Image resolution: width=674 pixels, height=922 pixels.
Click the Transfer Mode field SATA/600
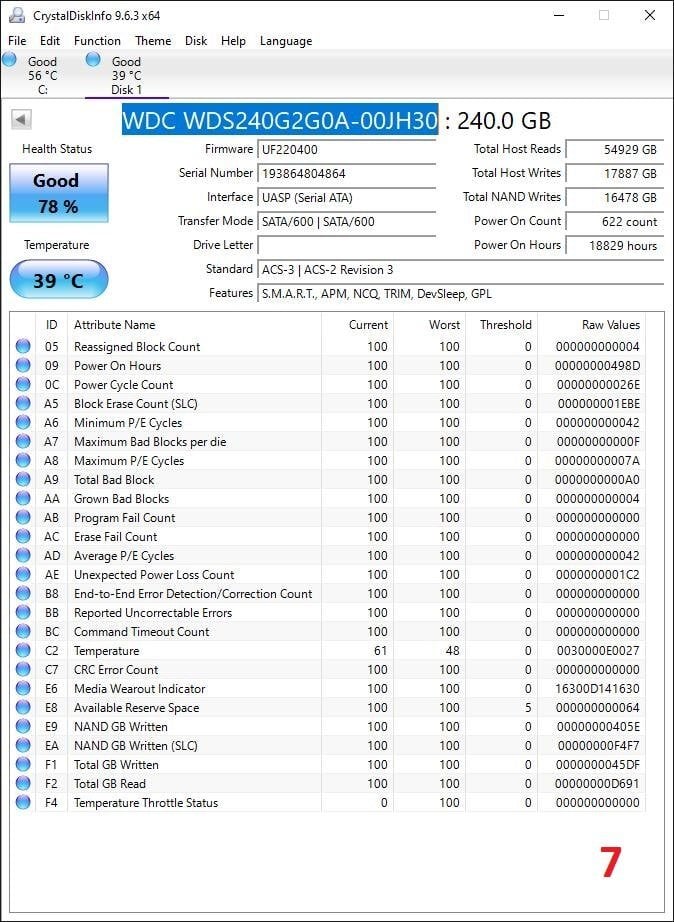click(x=346, y=222)
